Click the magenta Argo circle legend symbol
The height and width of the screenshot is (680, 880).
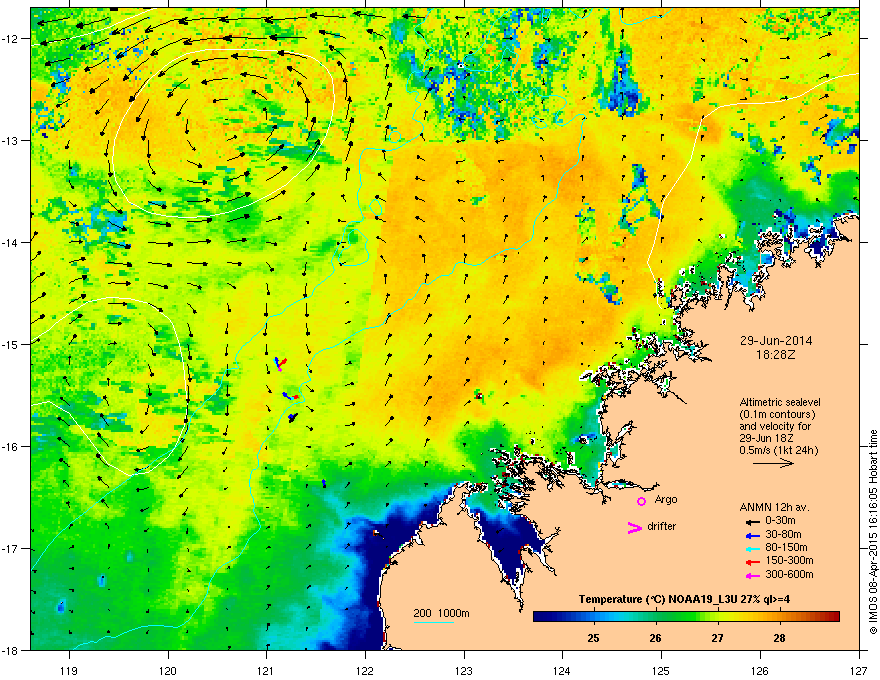pyautogui.click(x=641, y=500)
